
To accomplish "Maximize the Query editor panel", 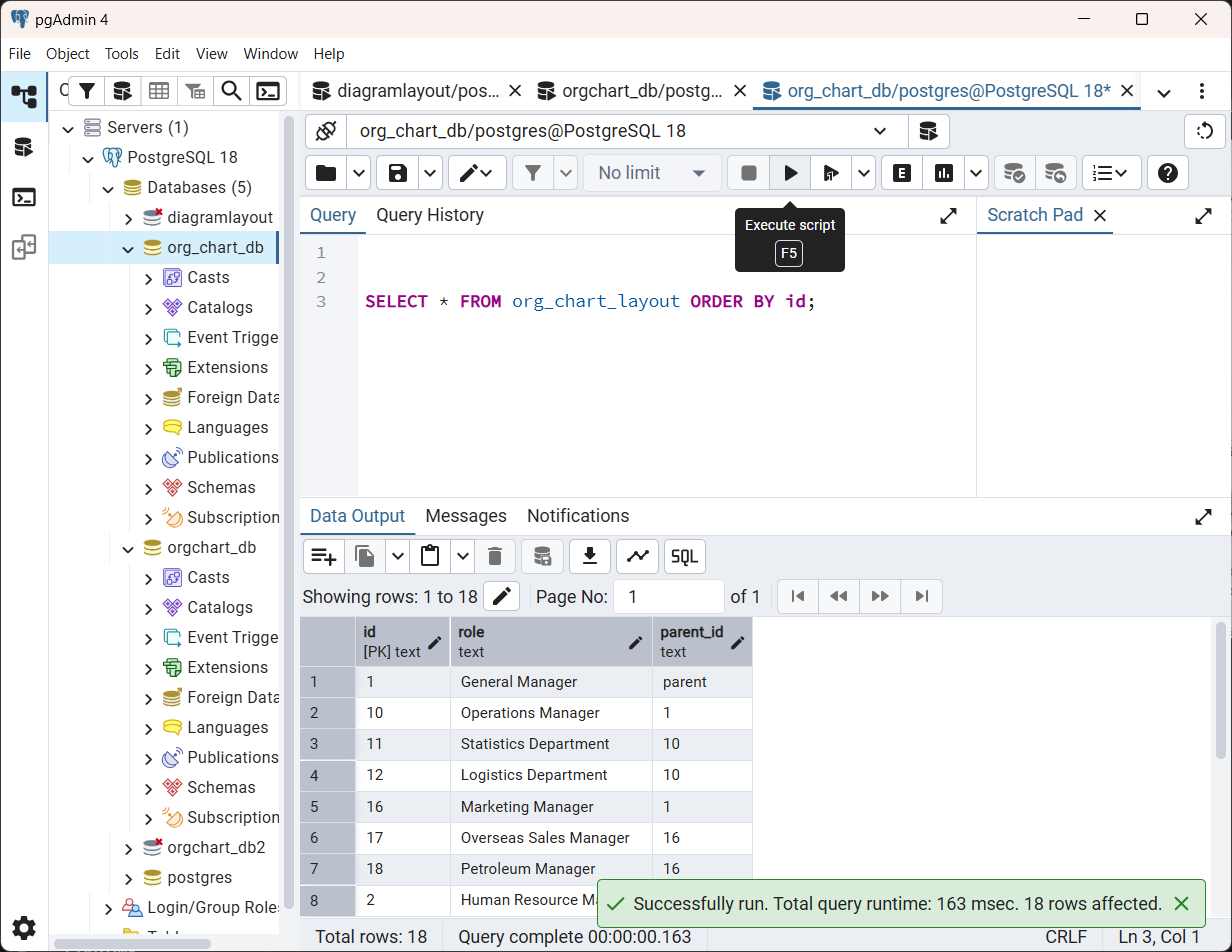I will 949,216.
